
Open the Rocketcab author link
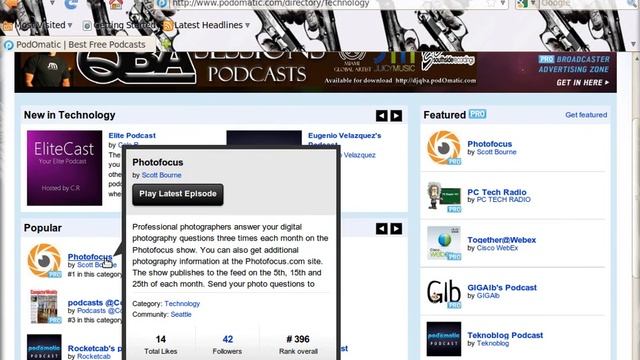tap(93, 356)
